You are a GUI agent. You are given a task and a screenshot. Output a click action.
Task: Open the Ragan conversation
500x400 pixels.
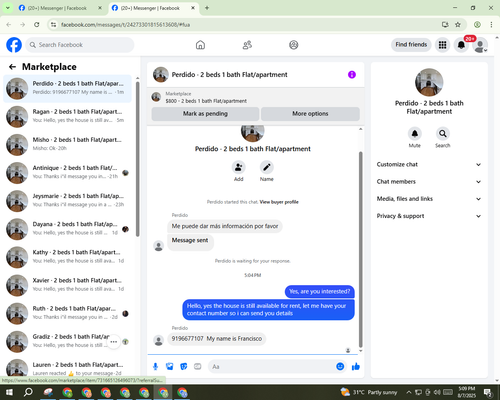click(67, 116)
